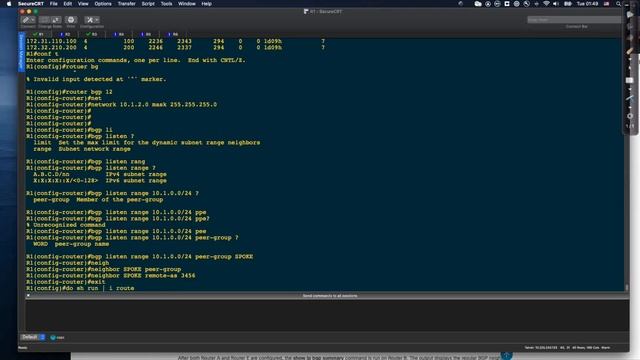Open the File menu

tap(53, 4)
